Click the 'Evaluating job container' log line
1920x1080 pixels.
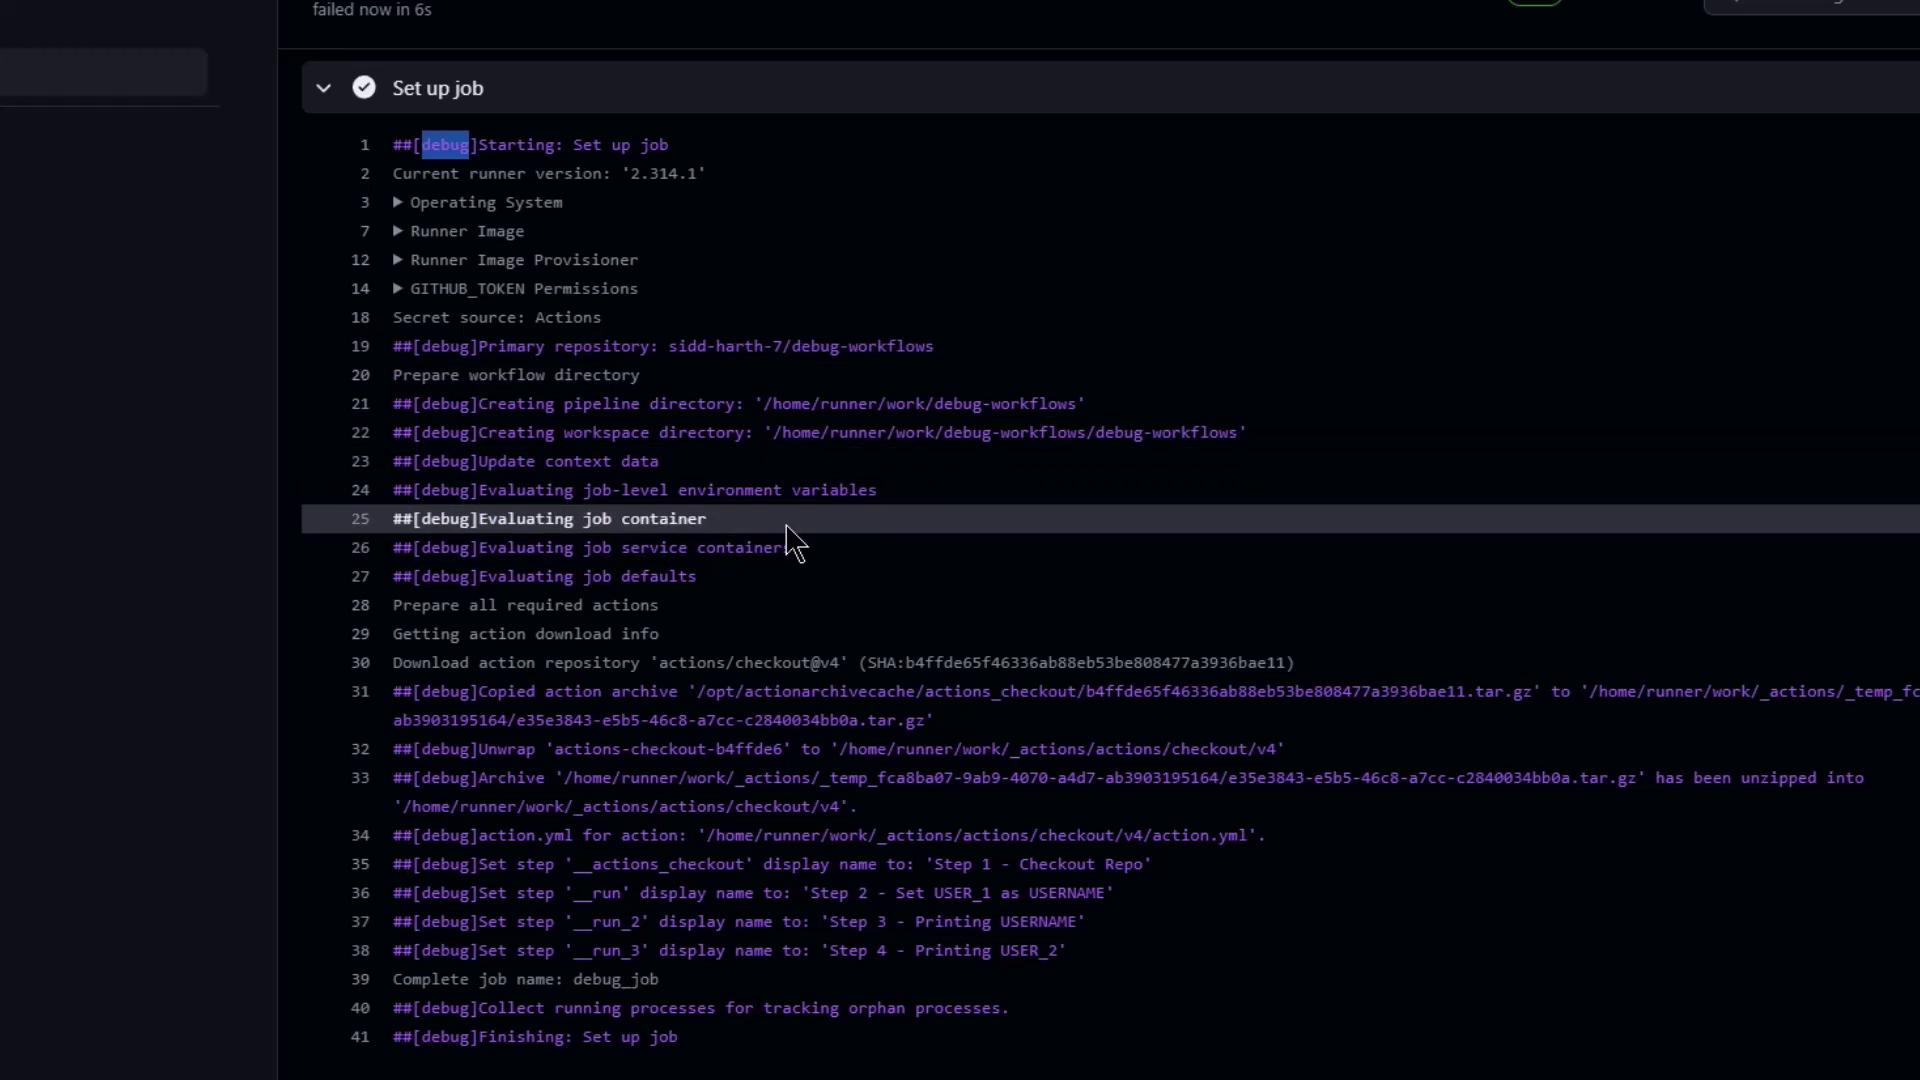pos(549,519)
